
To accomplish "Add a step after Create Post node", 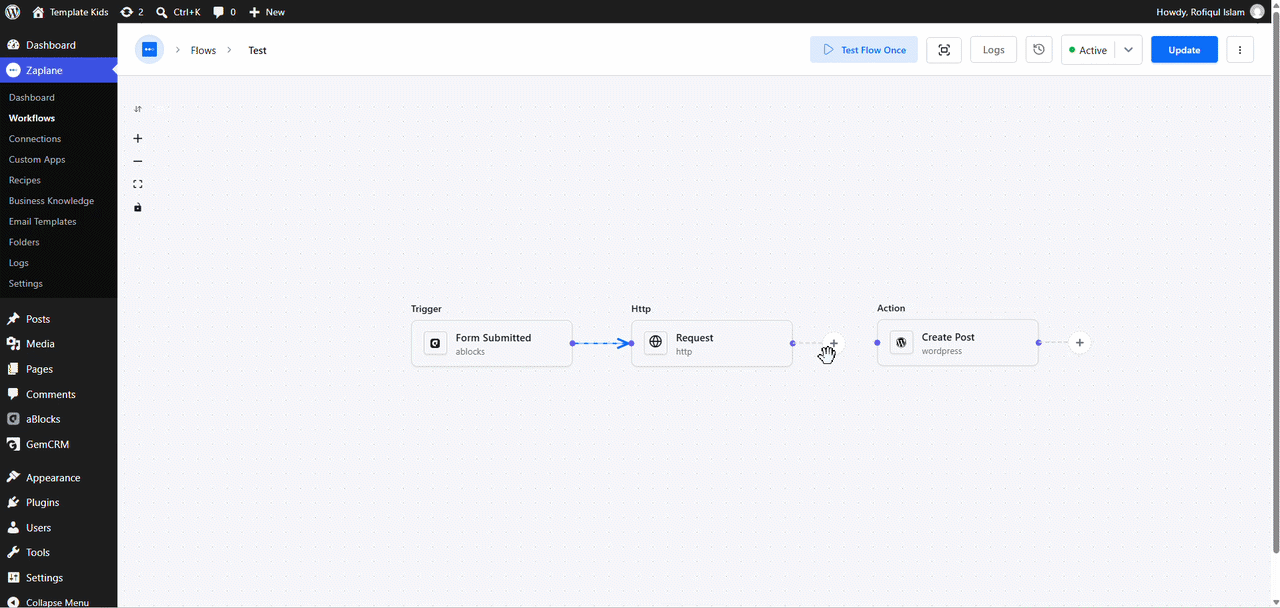I will pyautogui.click(x=1079, y=343).
